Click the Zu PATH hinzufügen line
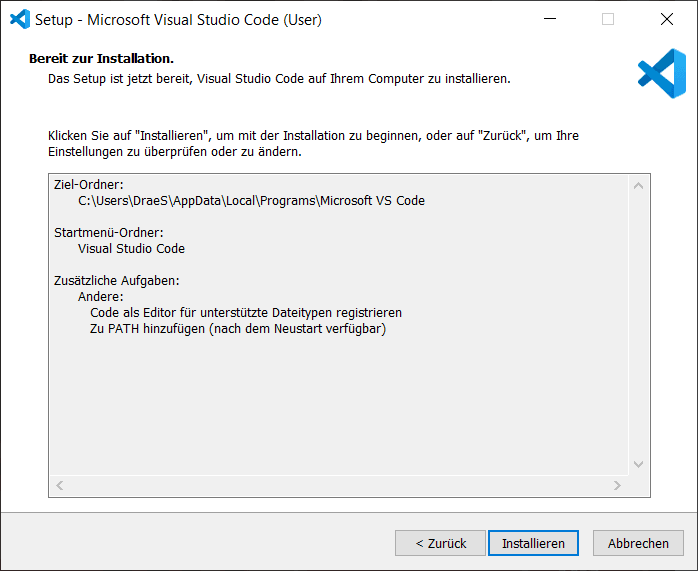This screenshot has width=698, height=571. (x=237, y=328)
